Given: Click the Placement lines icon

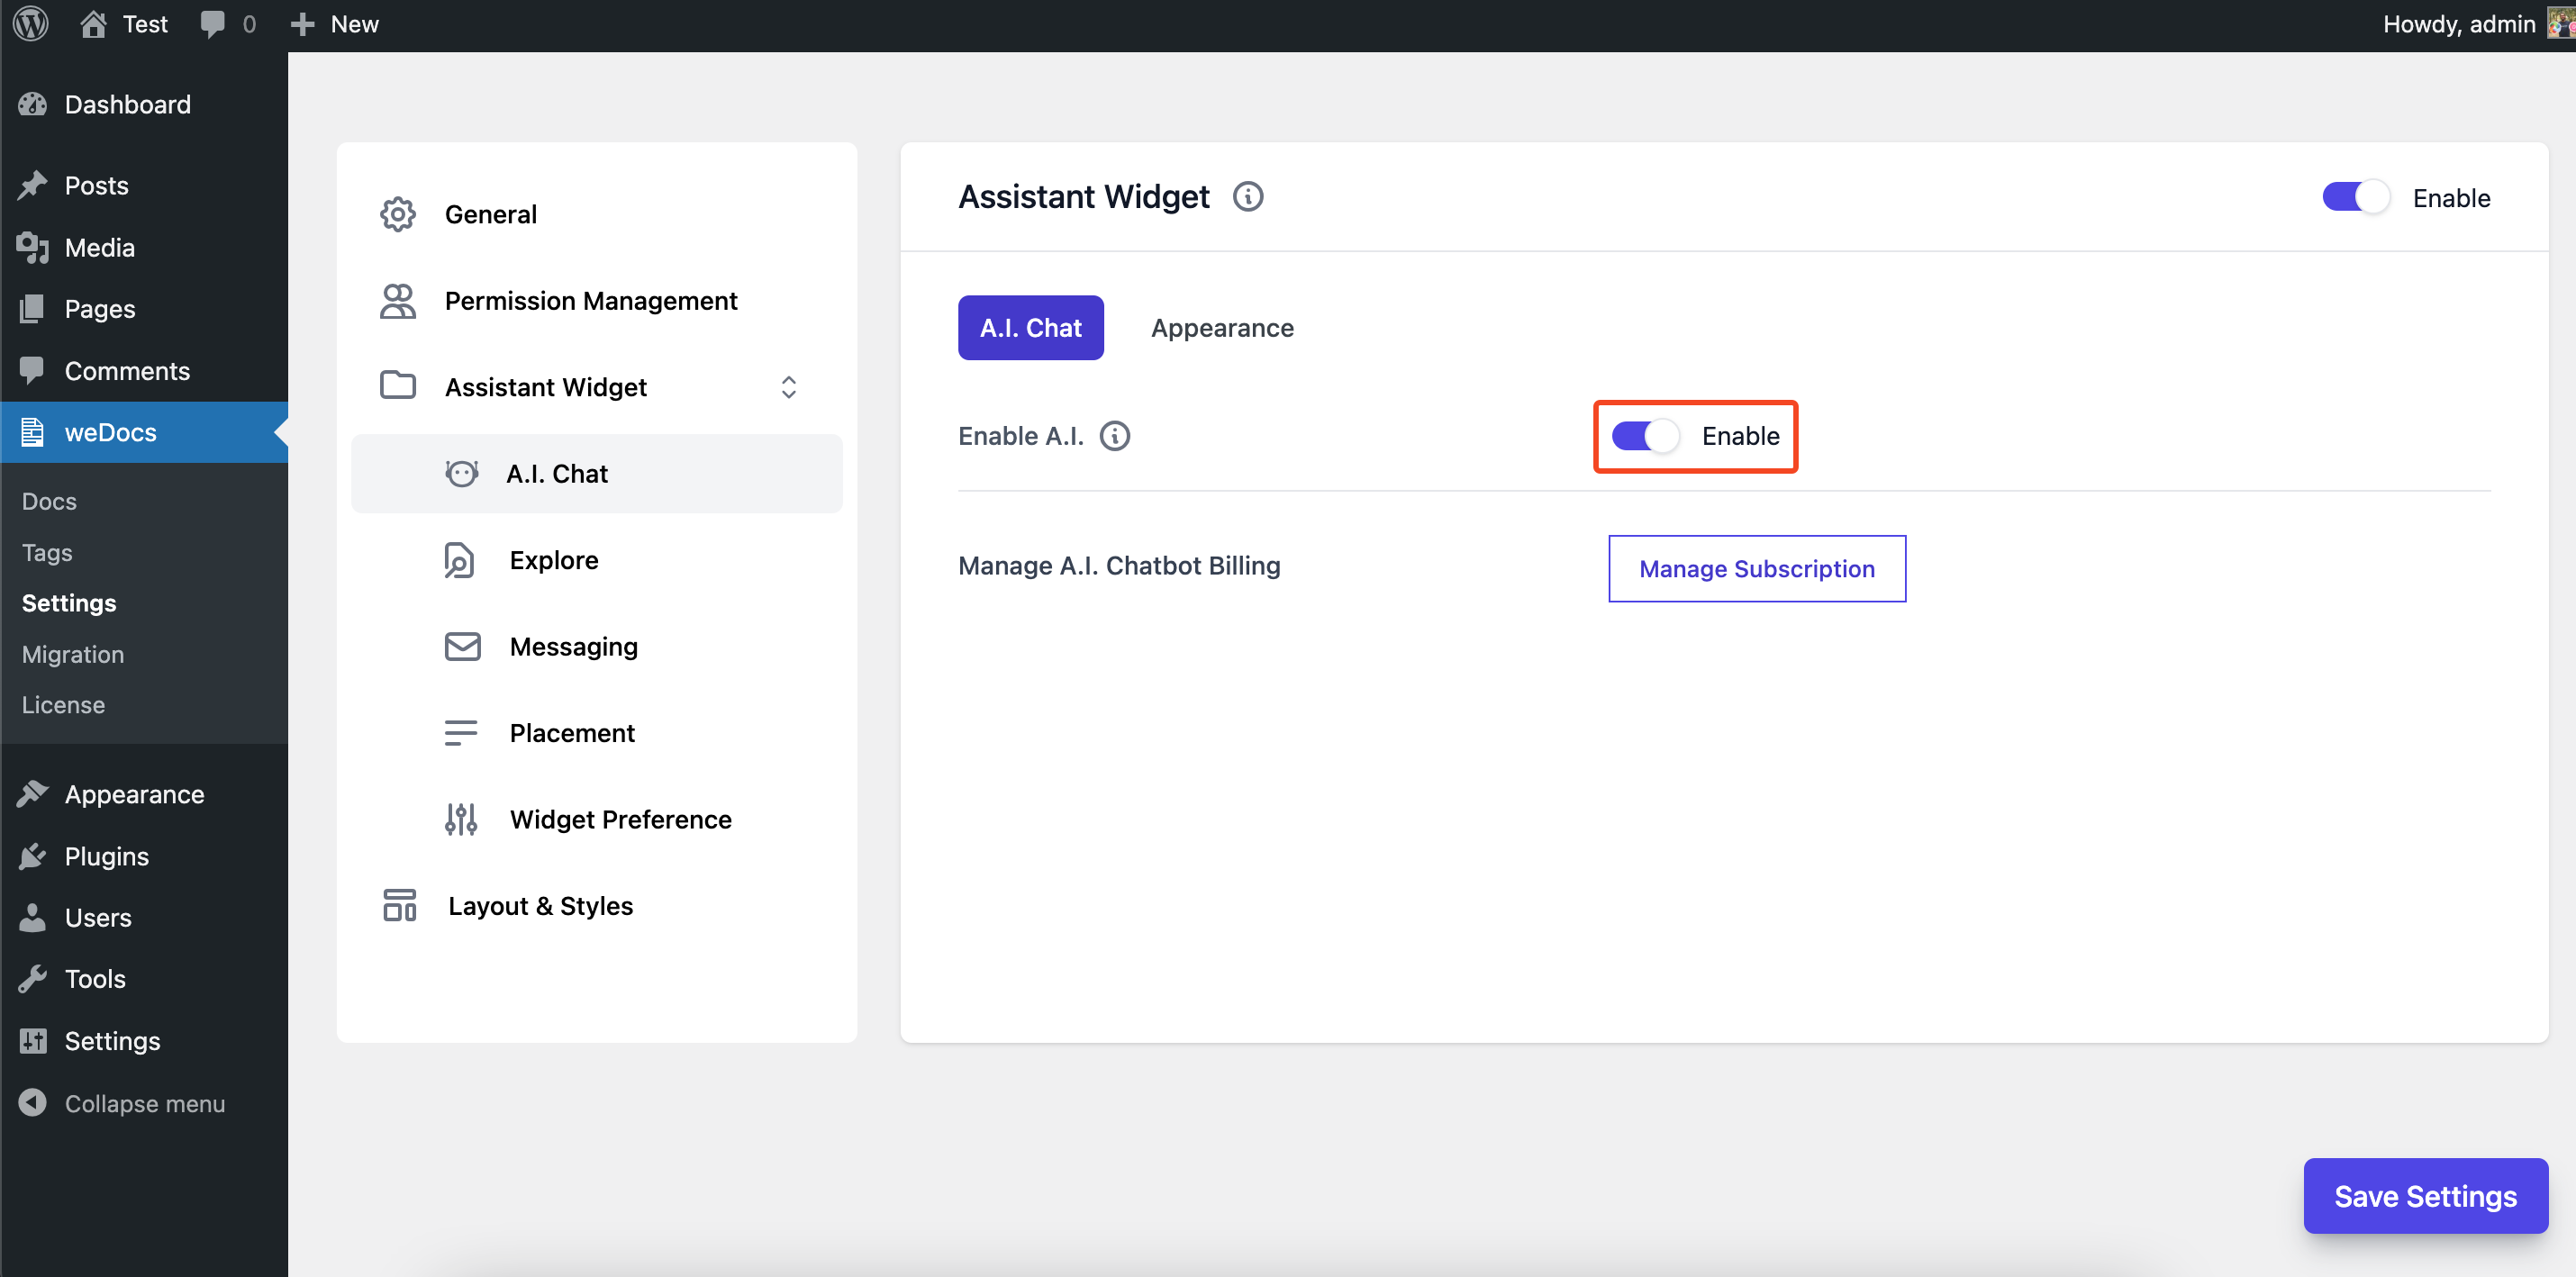Looking at the screenshot, I should pyautogui.click(x=461, y=733).
